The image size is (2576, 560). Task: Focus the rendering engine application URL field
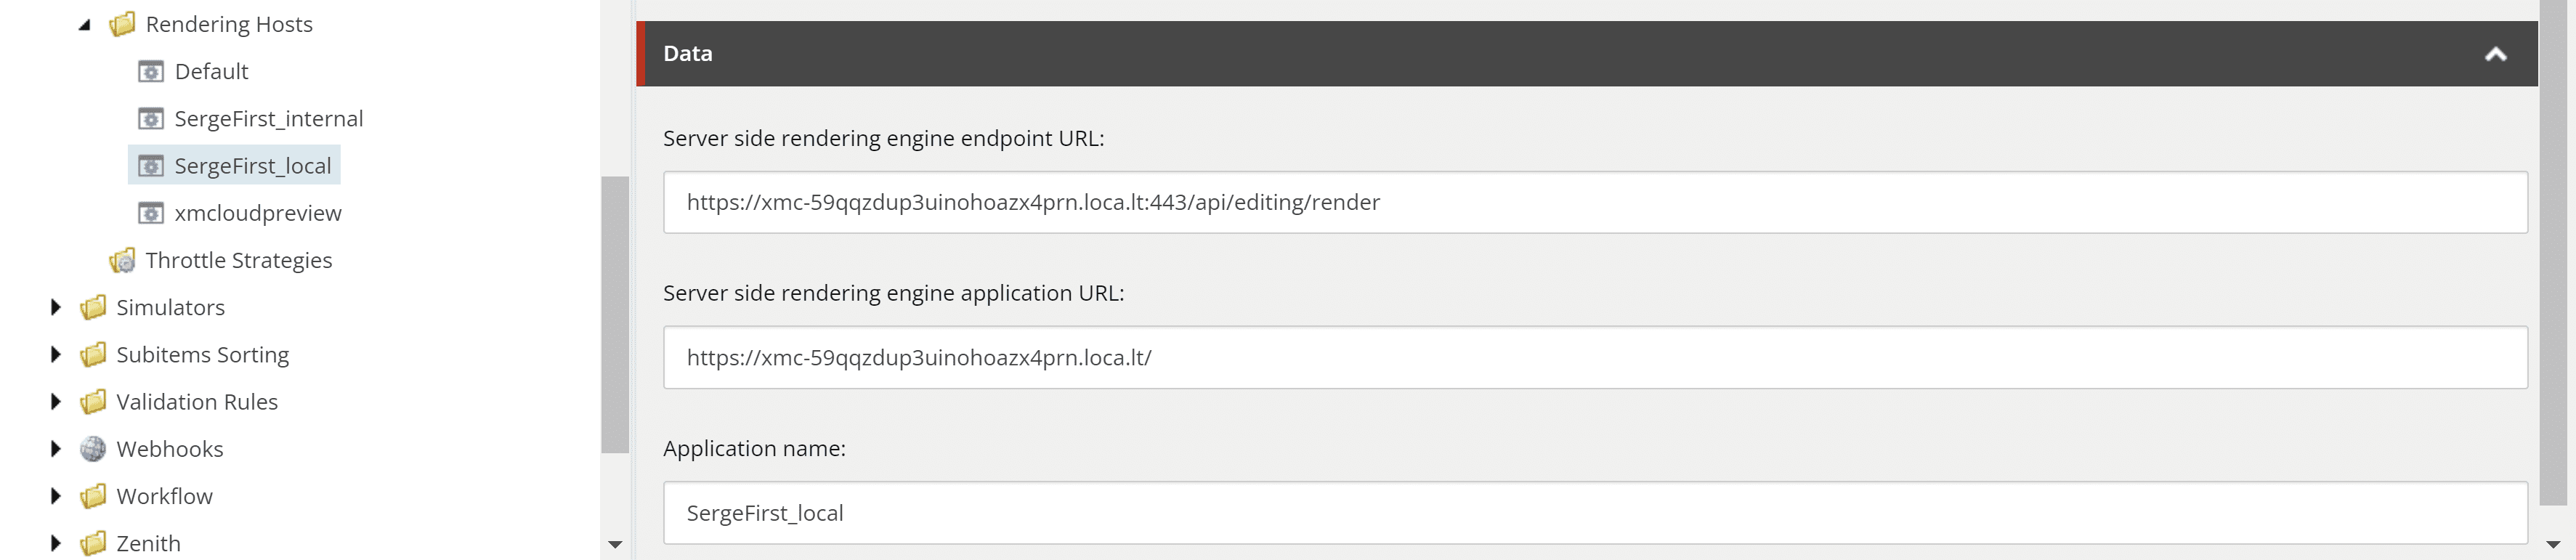[1594, 357]
